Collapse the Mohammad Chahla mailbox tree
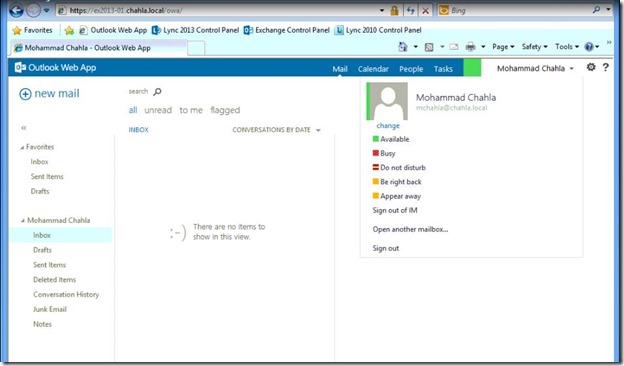This screenshot has width=624, height=366. (23, 220)
